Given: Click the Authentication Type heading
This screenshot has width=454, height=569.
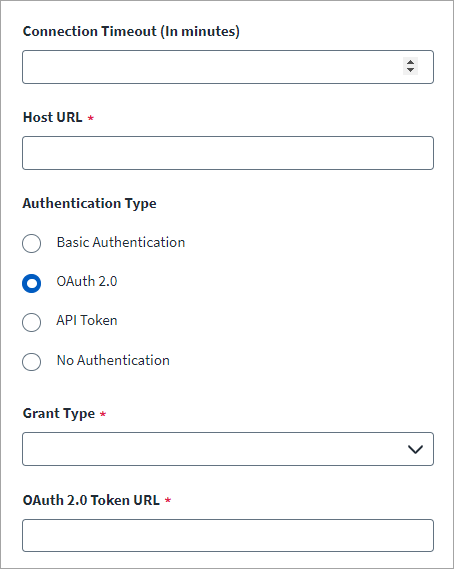Looking at the screenshot, I should [90, 204].
